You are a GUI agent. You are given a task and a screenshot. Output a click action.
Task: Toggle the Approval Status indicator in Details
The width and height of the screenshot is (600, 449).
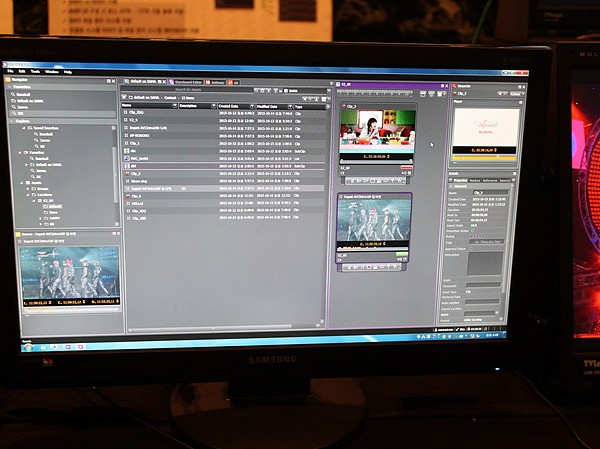pos(471,248)
